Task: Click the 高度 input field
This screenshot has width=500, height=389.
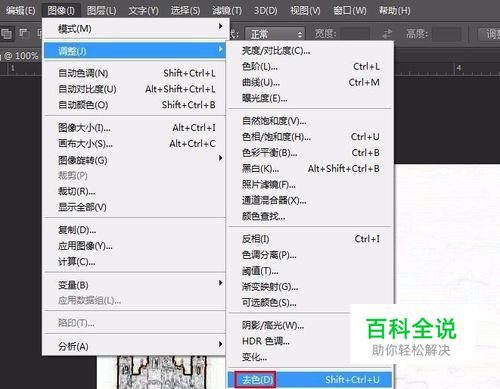Action: (447, 34)
